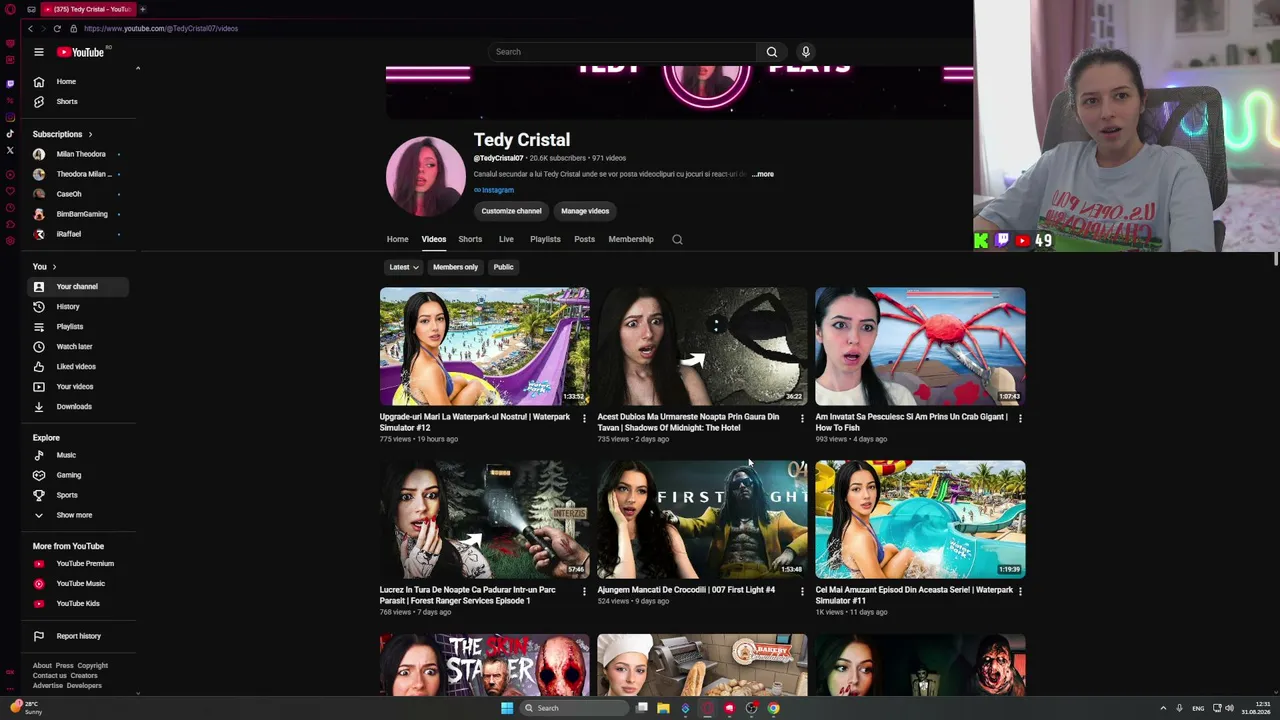Viewport: 1280px width, 720px height.
Task: Switch to the Live tab
Action: (x=506, y=239)
